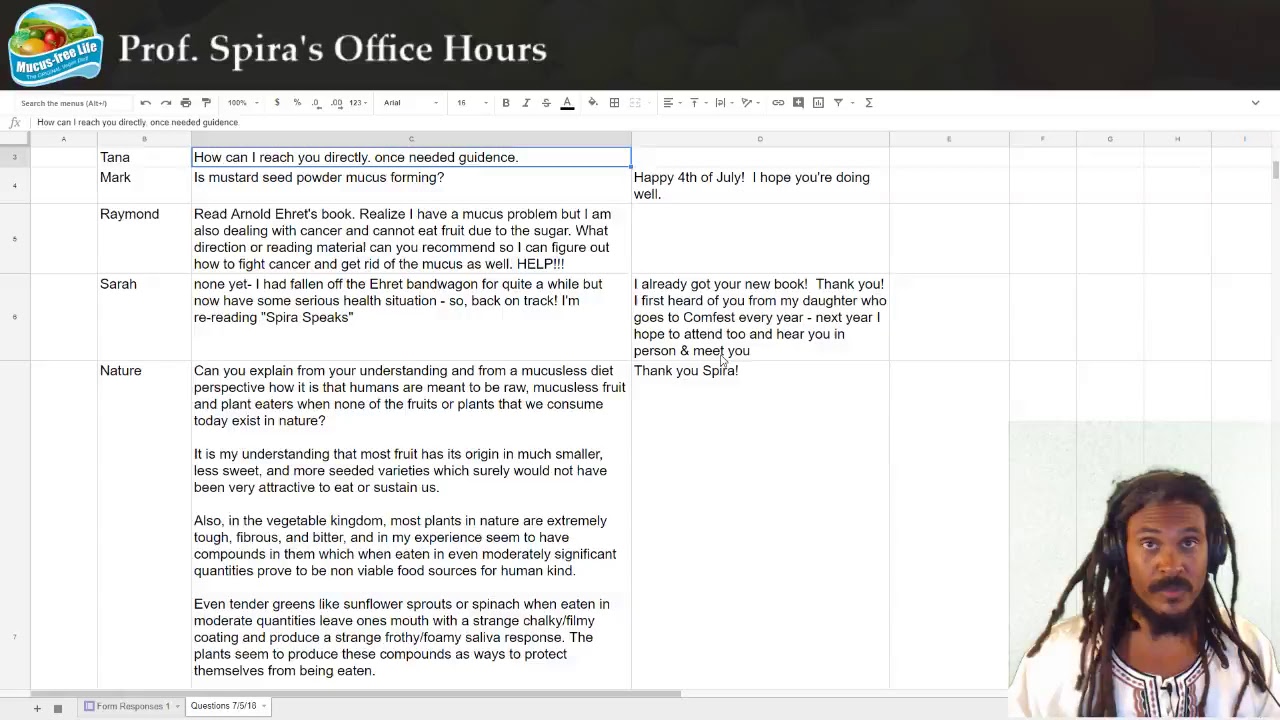
Task: Toggle bold formatting
Action: (506, 103)
